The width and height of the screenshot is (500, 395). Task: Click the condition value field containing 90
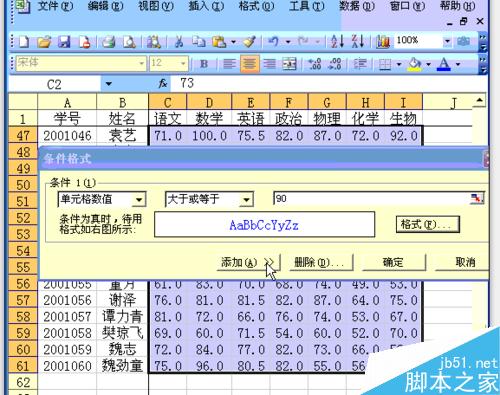click(x=371, y=199)
